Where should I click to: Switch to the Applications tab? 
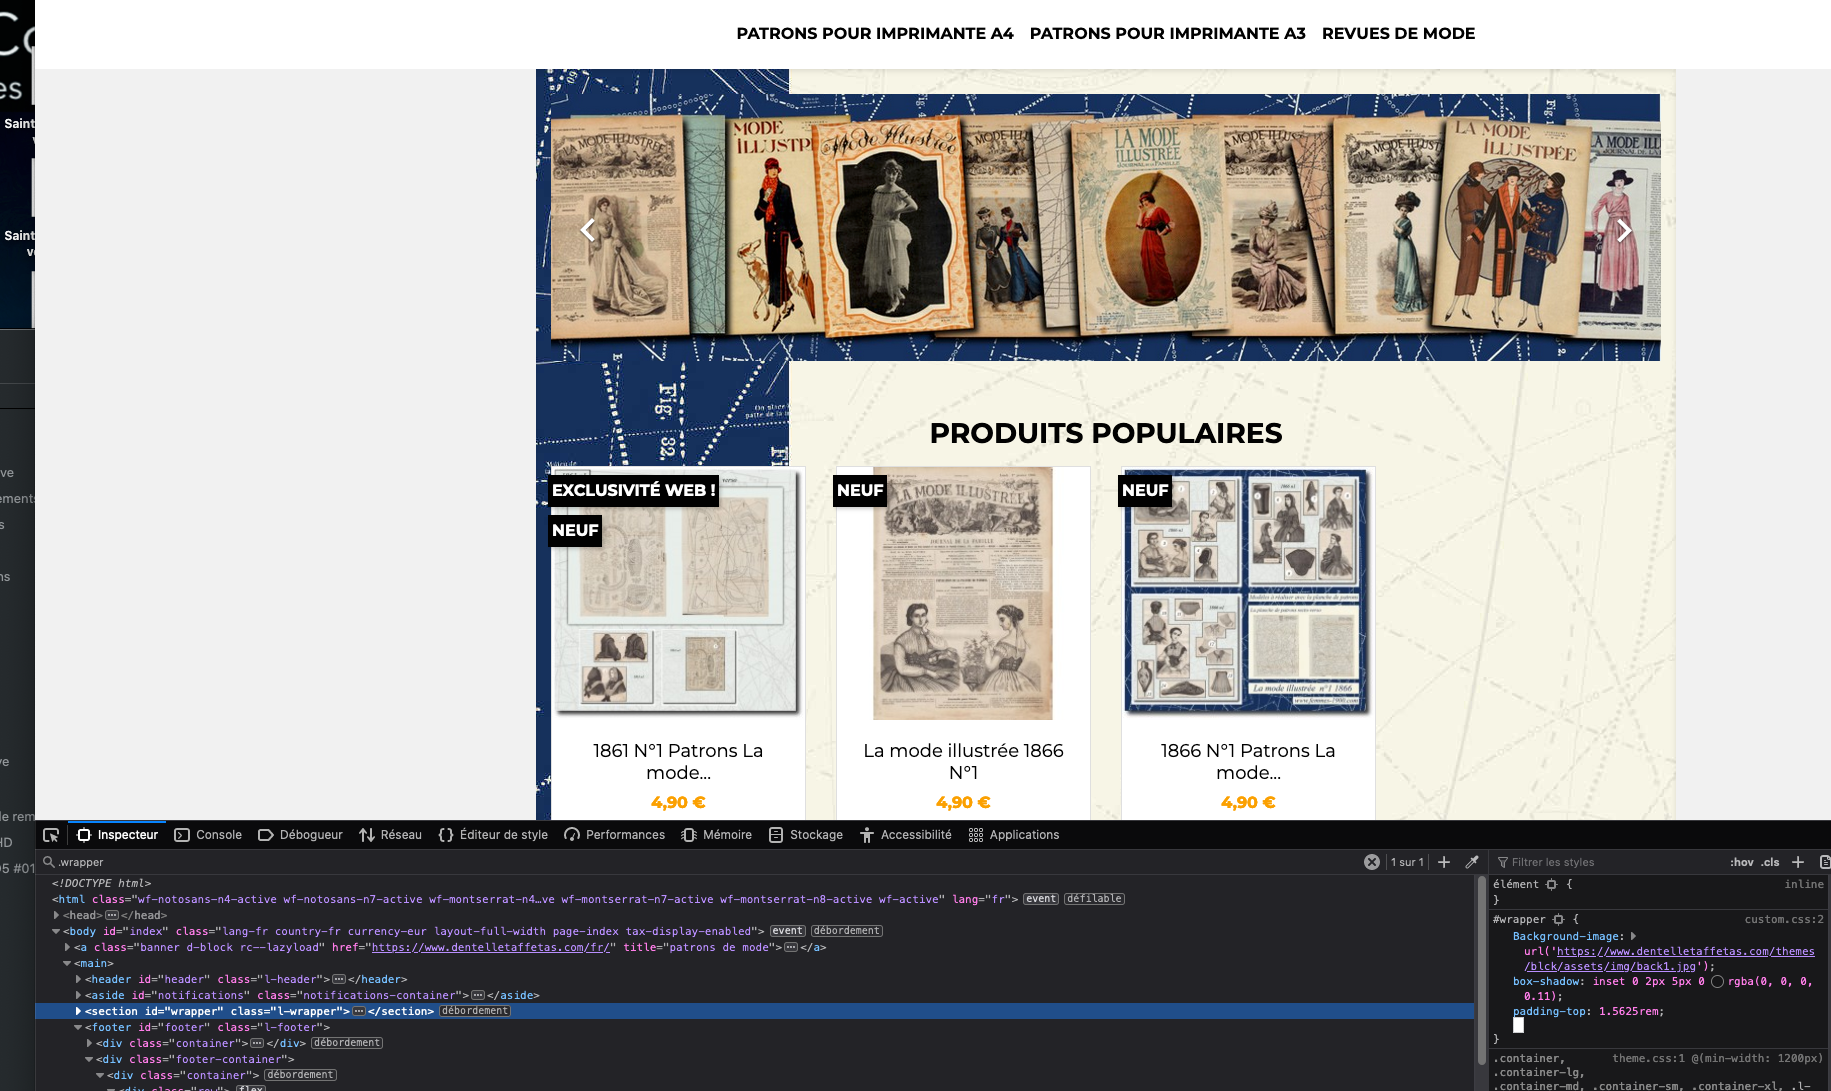1014,835
